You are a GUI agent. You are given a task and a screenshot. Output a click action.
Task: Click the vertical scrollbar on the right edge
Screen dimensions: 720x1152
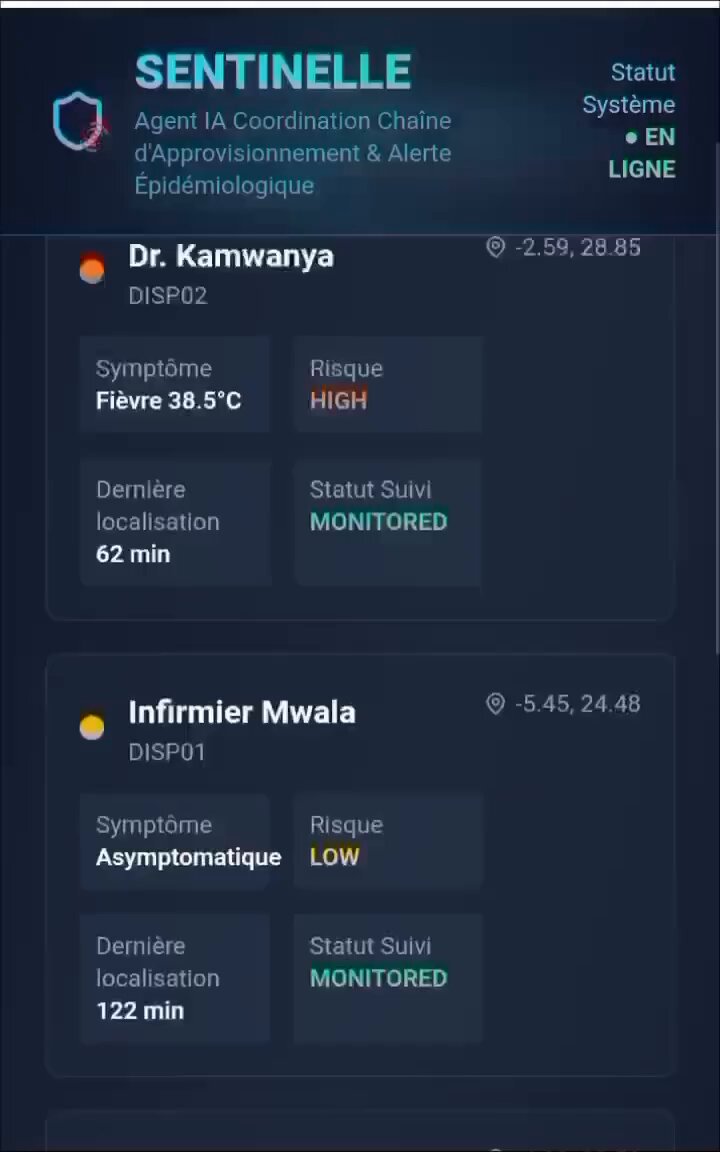coord(717,397)
